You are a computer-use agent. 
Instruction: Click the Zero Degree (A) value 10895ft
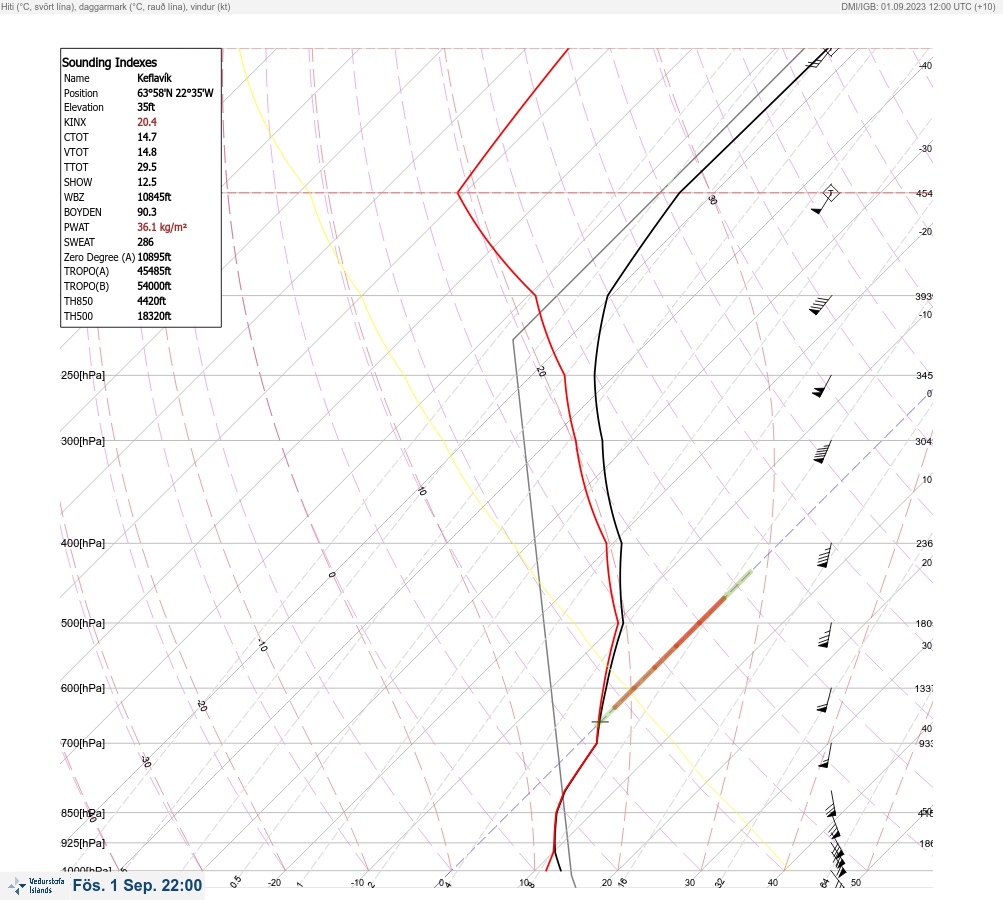click(154, 257)
